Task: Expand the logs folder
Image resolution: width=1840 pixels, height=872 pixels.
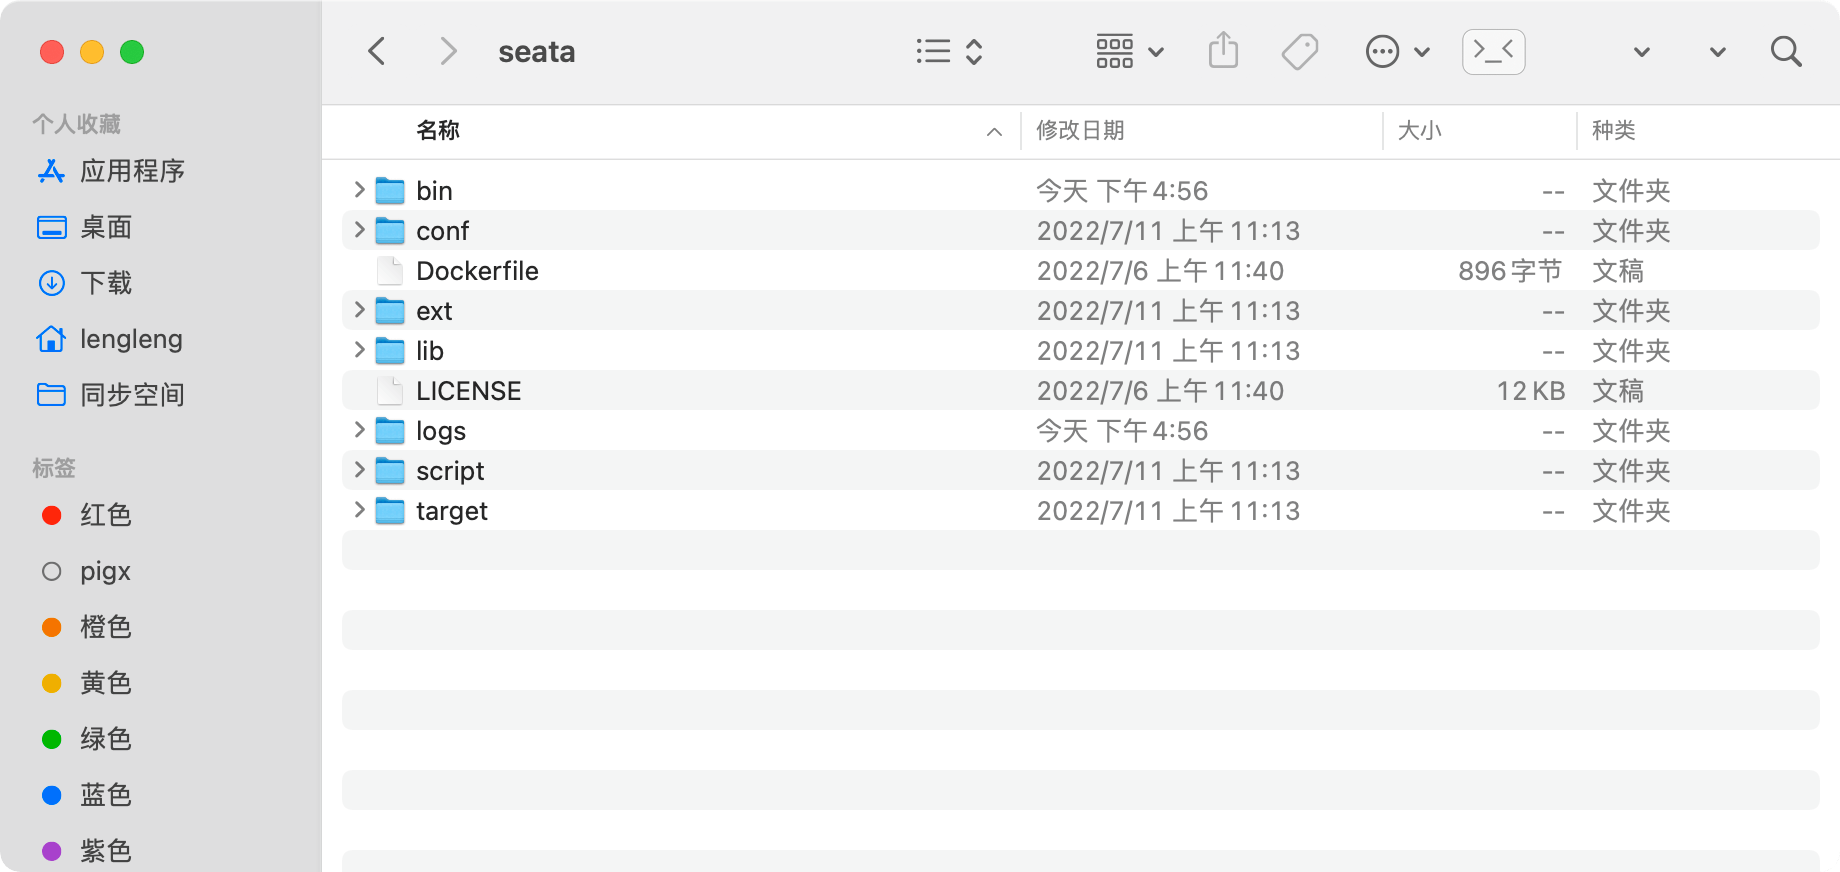Action: point(359,430)
